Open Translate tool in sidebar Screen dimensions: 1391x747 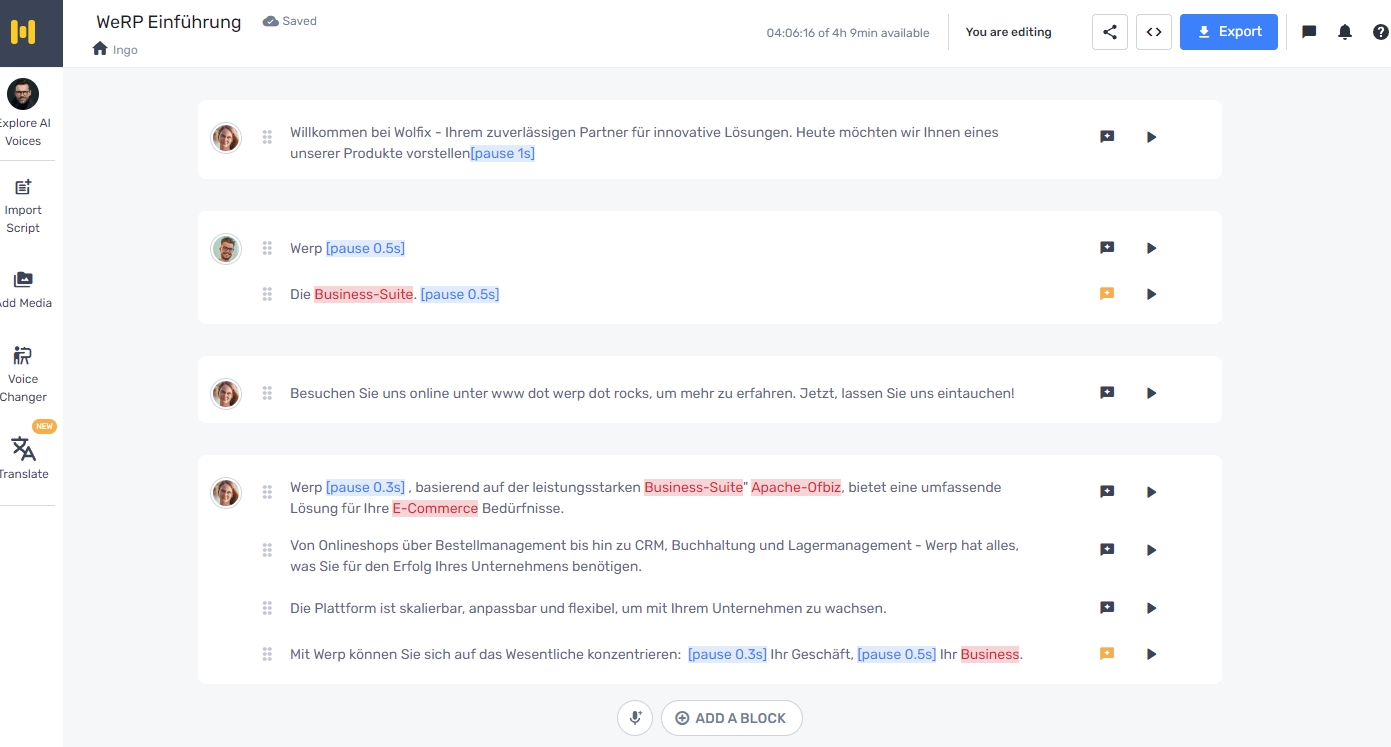point(23,457)
